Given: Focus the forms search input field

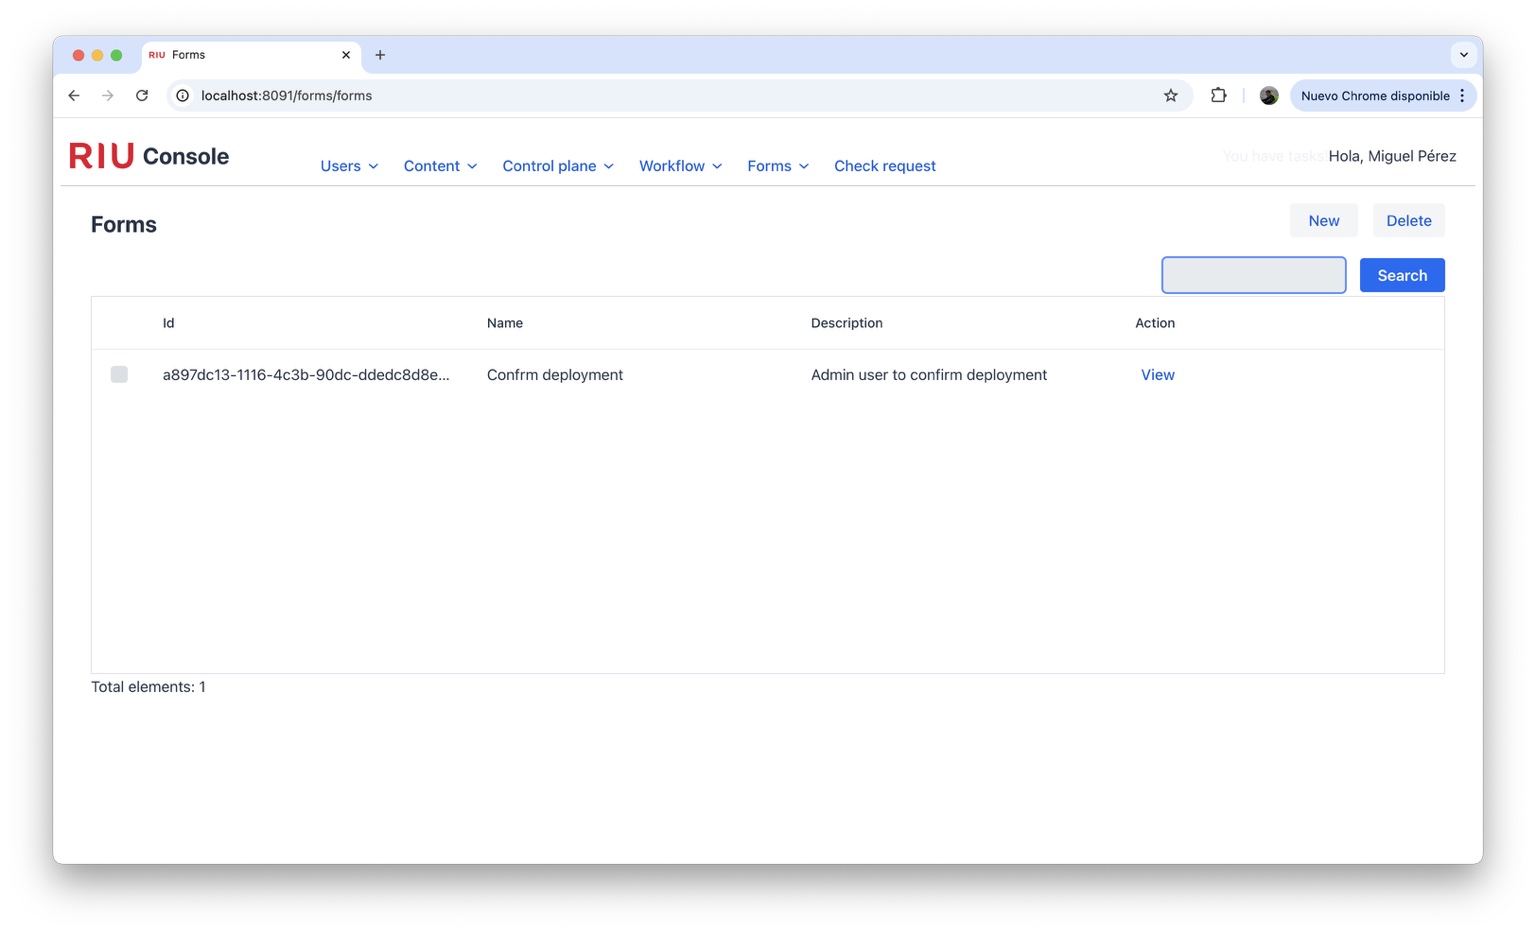Looking at the screenshot, I should (x=1253, y=275).
